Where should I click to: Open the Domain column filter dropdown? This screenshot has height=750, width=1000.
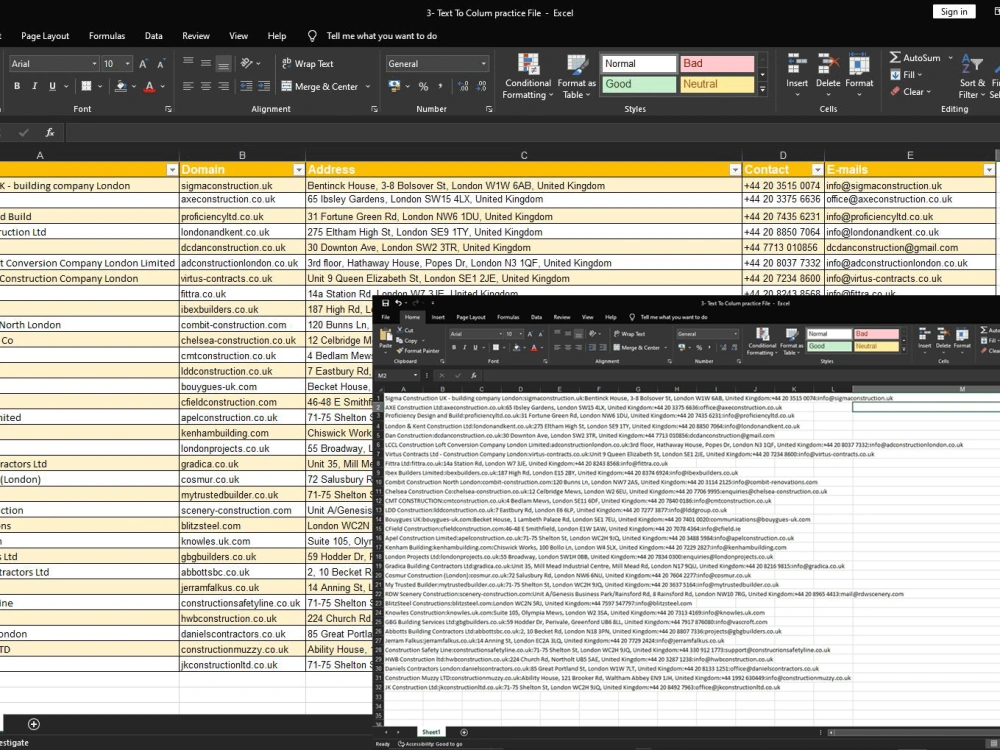[x=298, y=170]
